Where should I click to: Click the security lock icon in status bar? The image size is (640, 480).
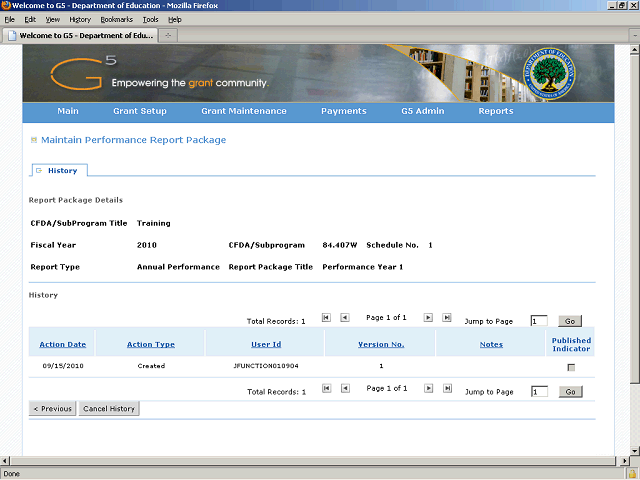pos(632,474)
